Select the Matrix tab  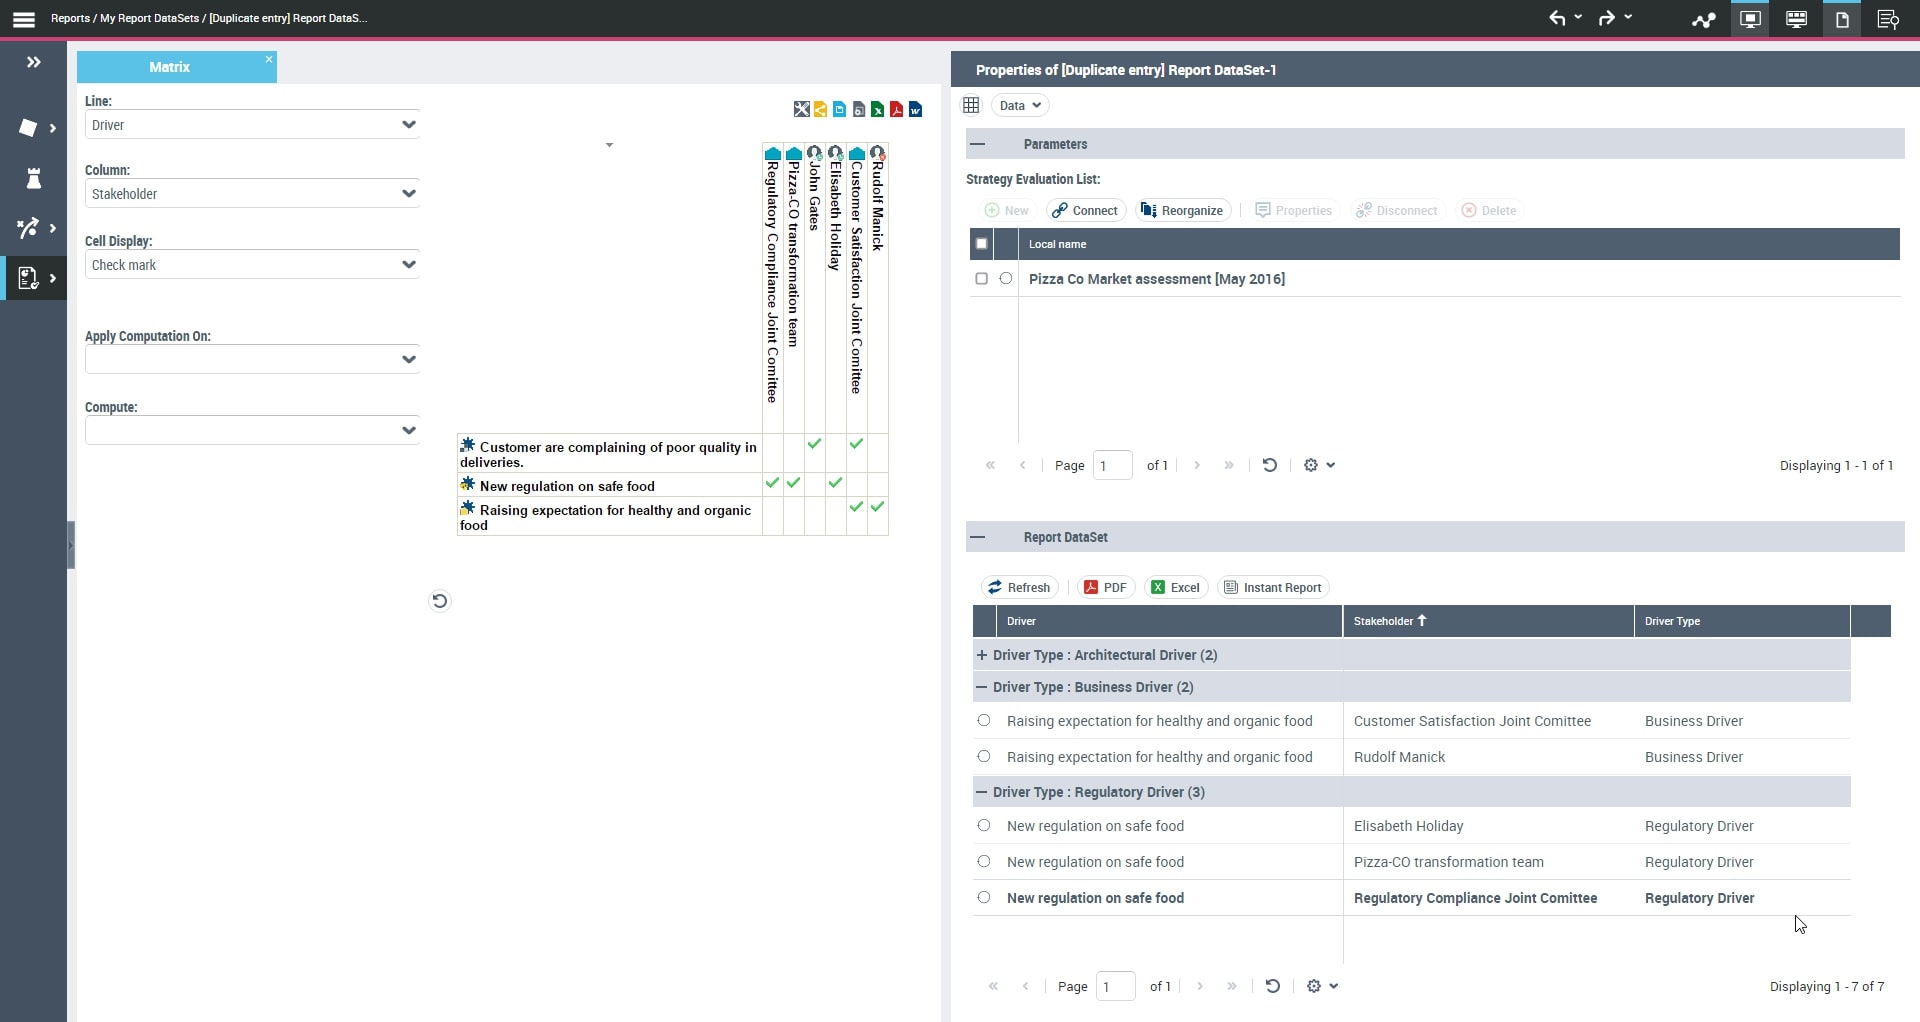point(169,67)
